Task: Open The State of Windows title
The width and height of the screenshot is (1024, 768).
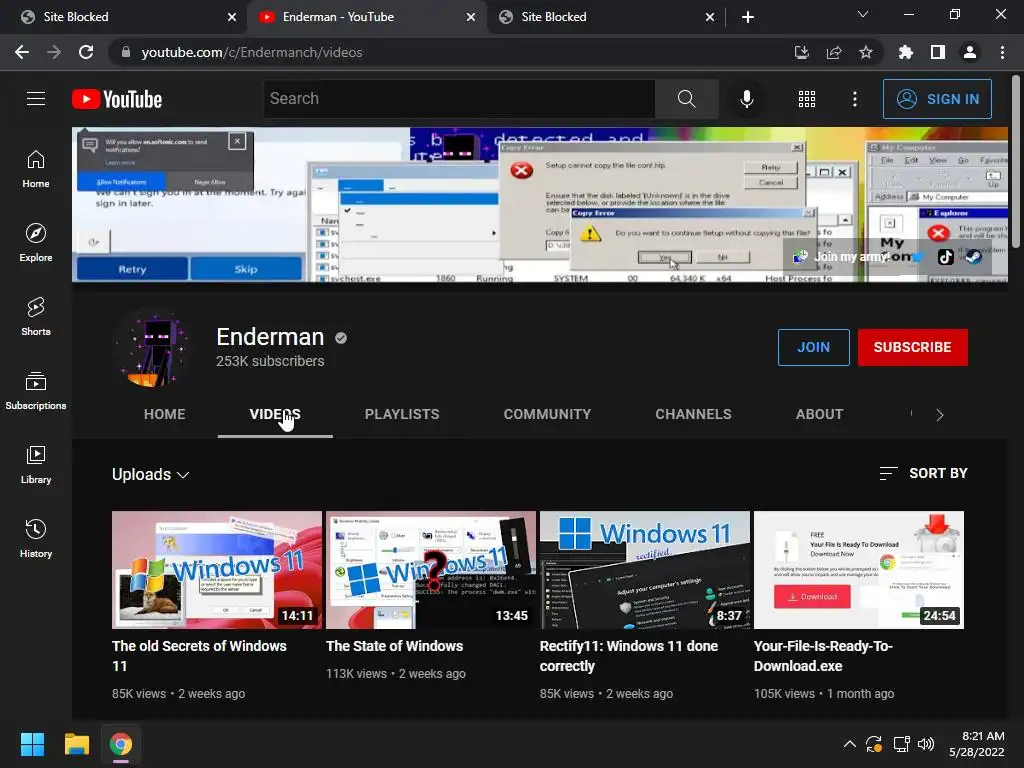Action: 394,646
